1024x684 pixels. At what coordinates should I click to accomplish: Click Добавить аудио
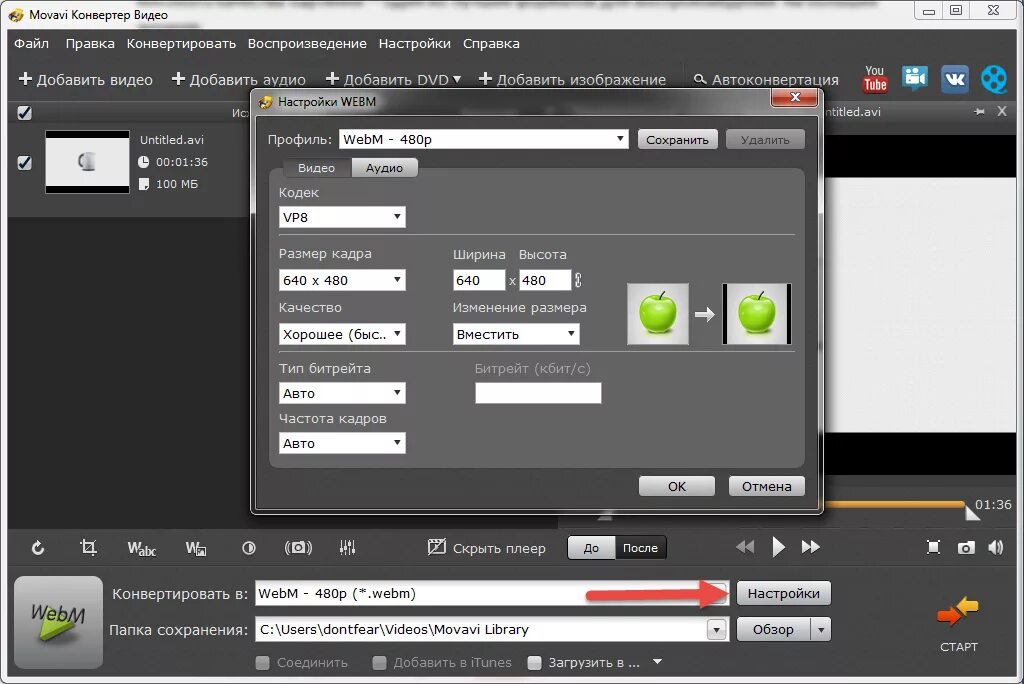[x=238, y=80]
